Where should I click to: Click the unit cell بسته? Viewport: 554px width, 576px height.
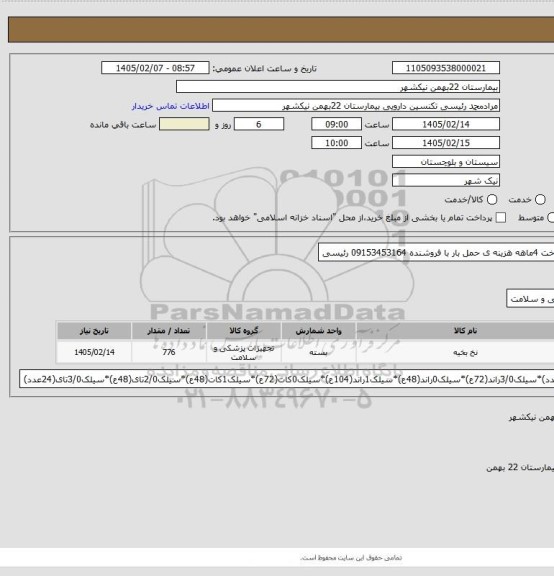(319, 352)
